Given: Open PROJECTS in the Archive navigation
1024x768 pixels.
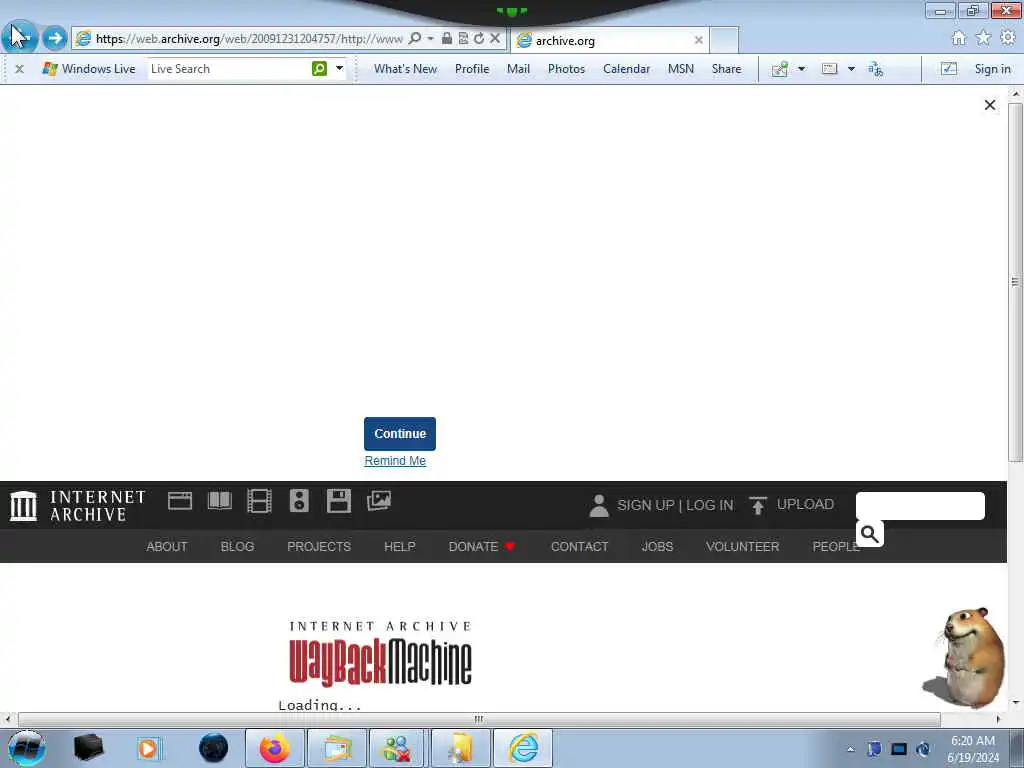Looking at the screenshot, I should [x=319, y=547].
